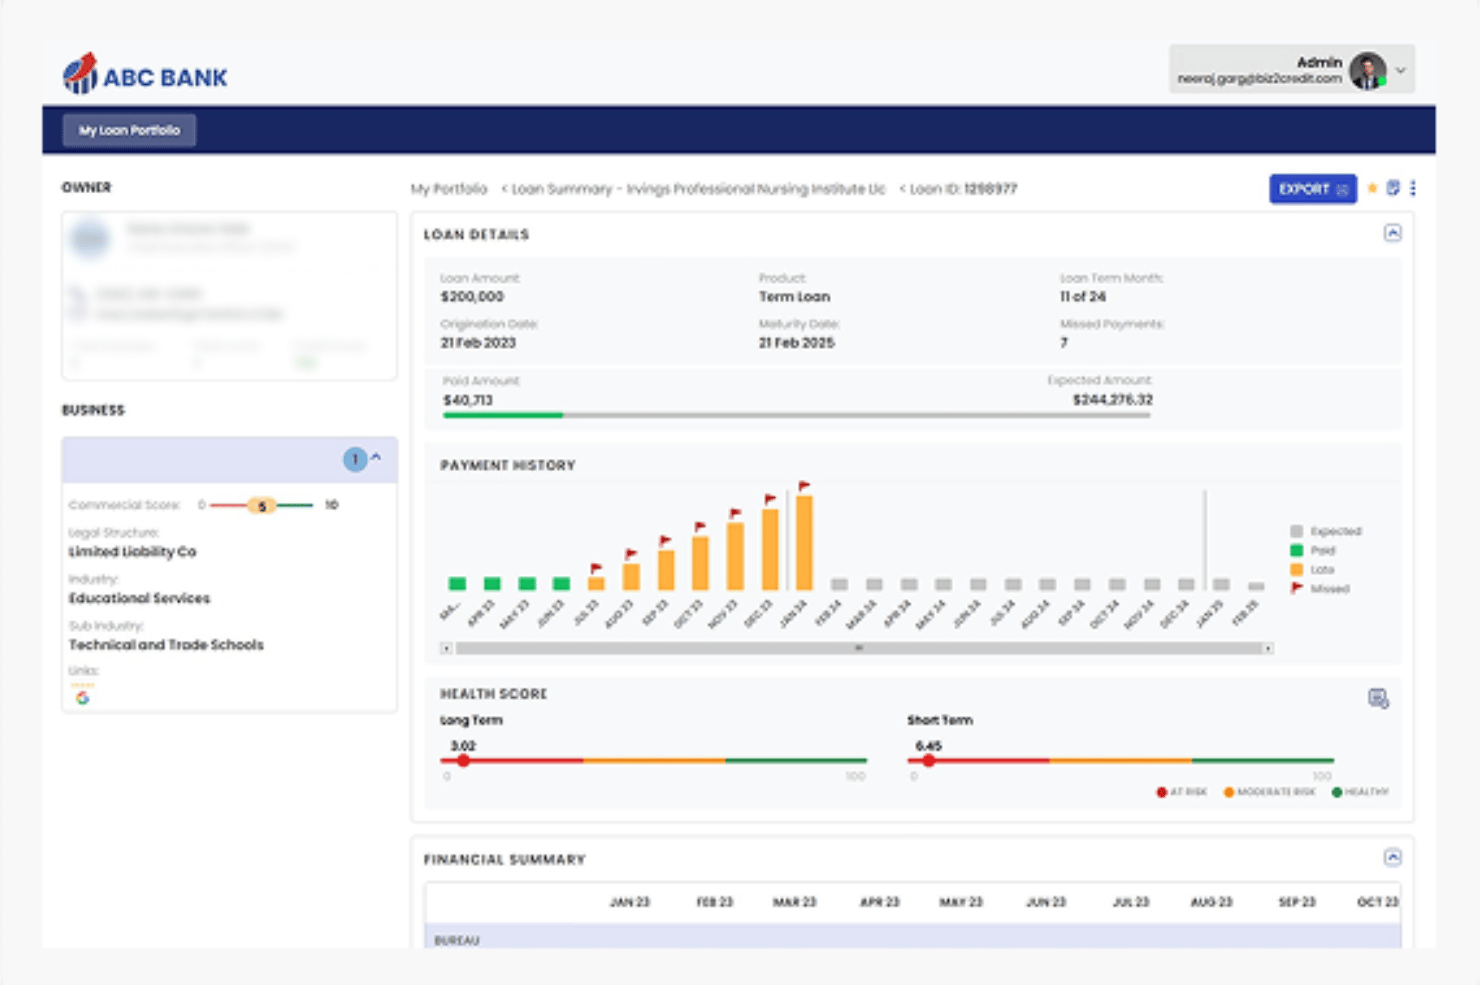Click the missed flag above JUL 23 bar

[x=596, y=568]
